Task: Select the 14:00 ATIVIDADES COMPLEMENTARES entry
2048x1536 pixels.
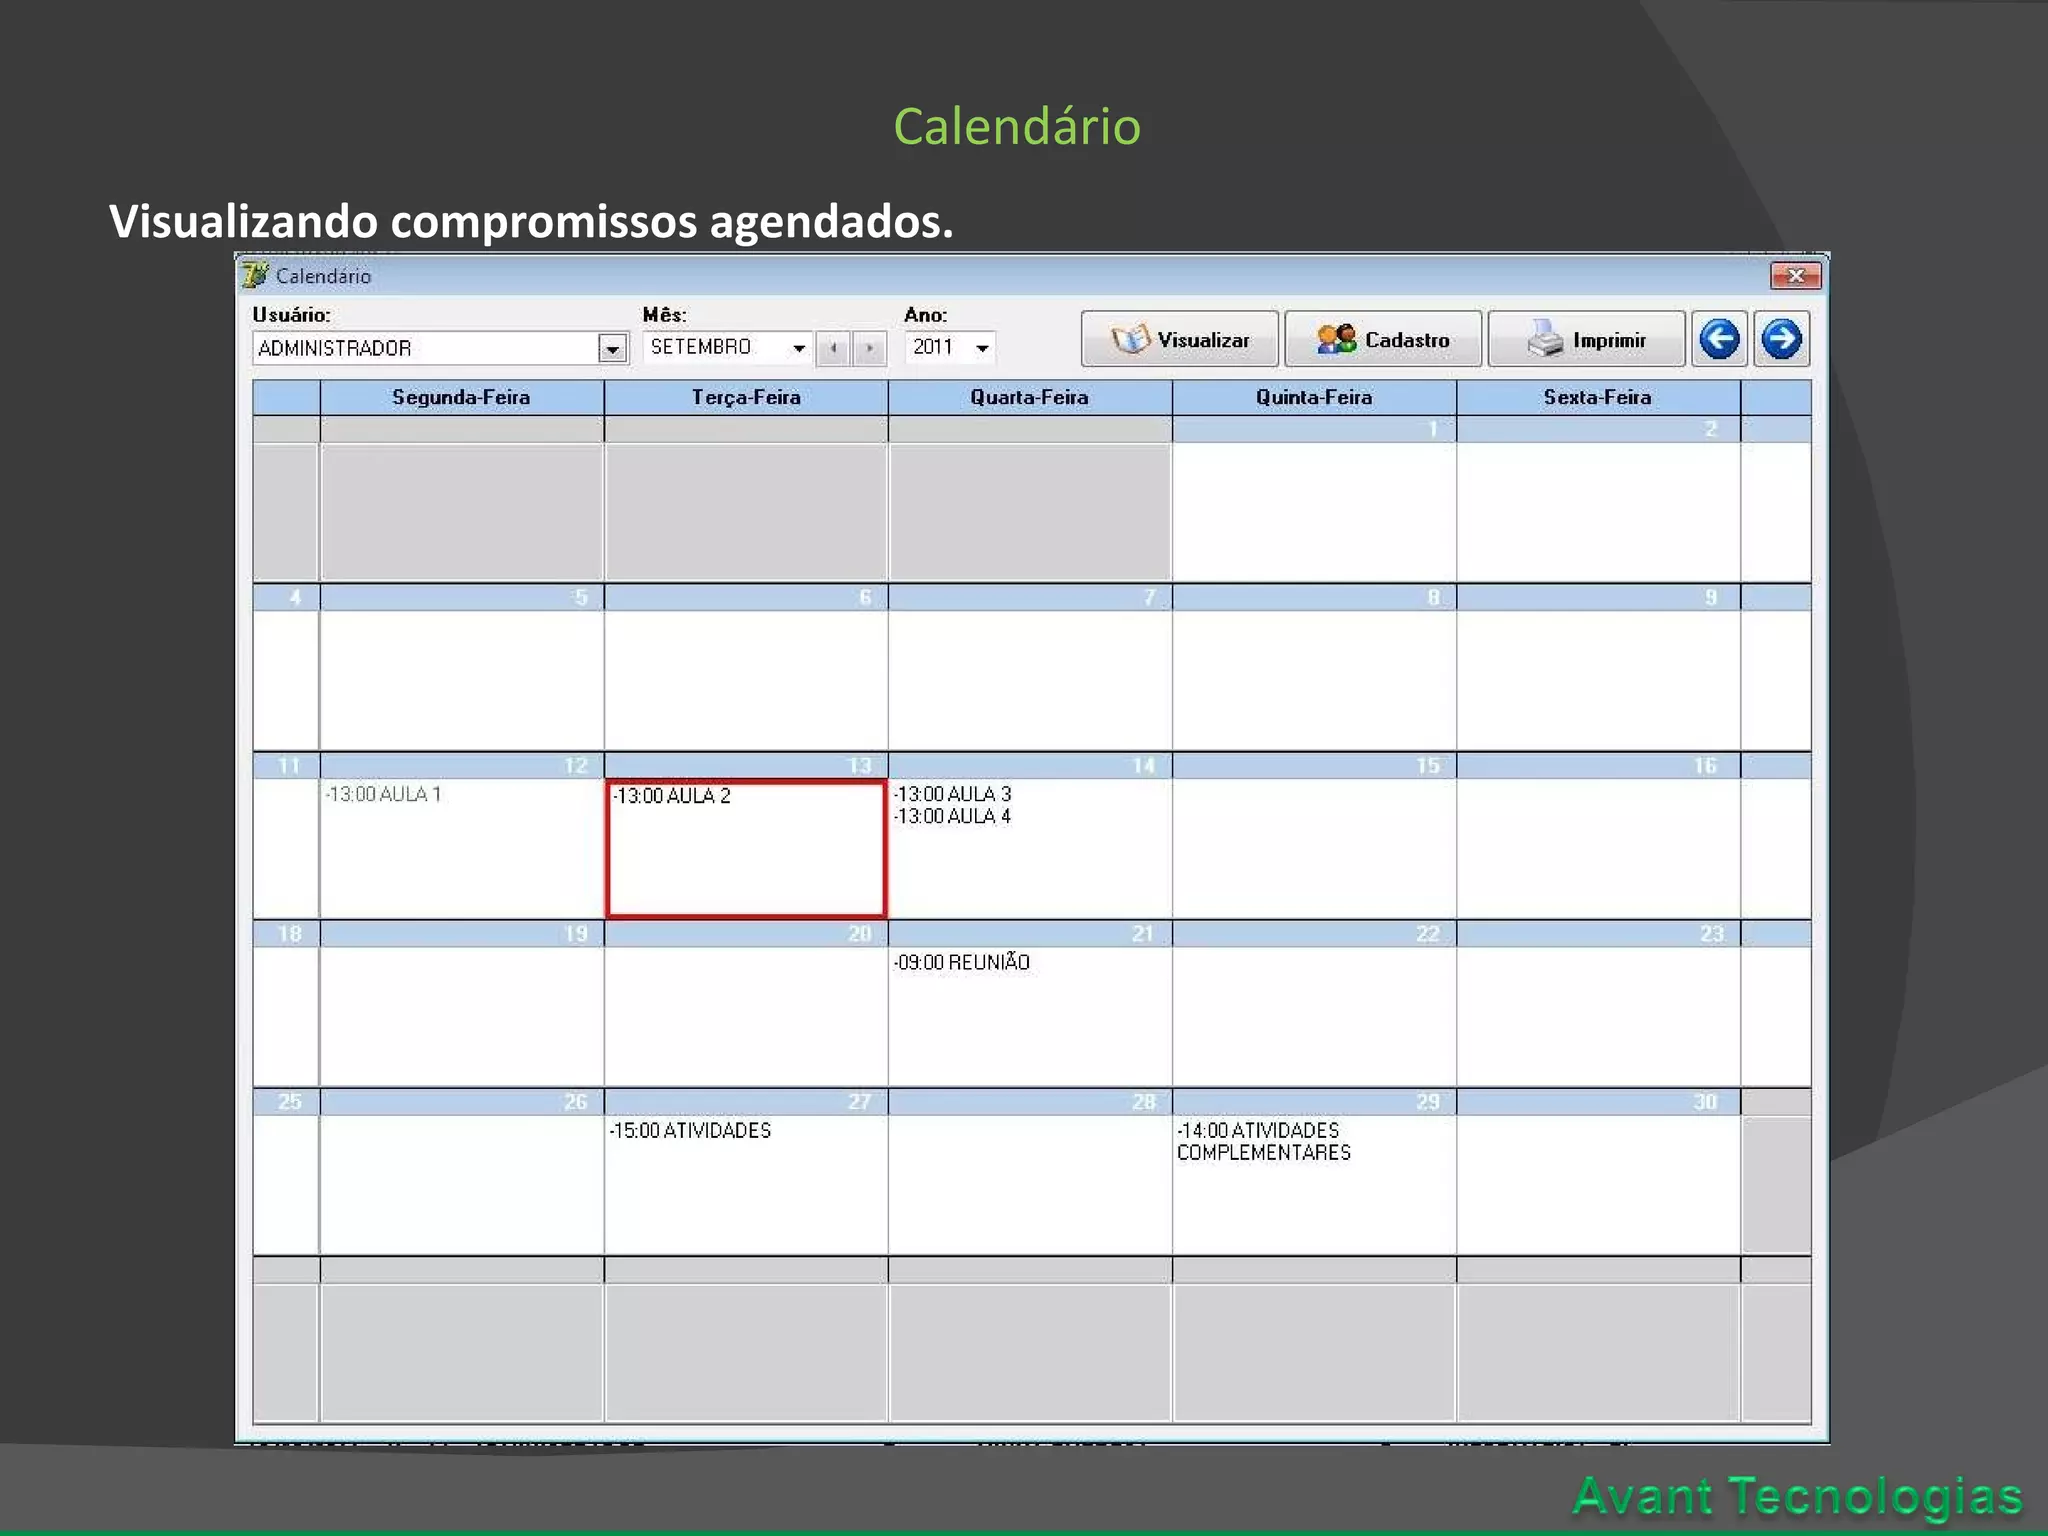Action: [1264, 1141]
